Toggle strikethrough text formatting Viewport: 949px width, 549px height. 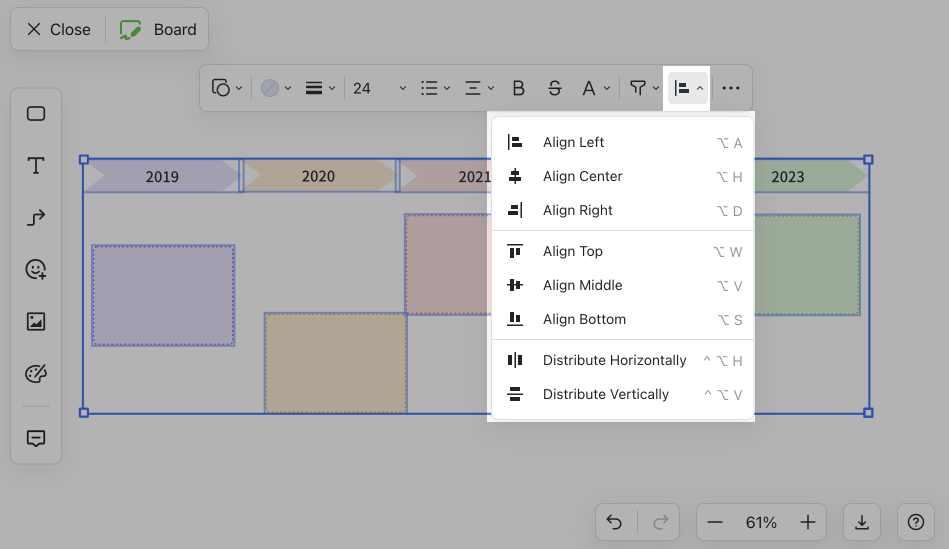[x=555, y=88]
